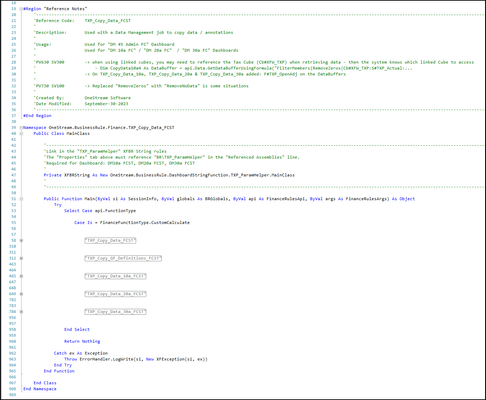Collapse Public Class MainClass at line 40
Screen dimensions: 486x400
(x=21, y=134)
